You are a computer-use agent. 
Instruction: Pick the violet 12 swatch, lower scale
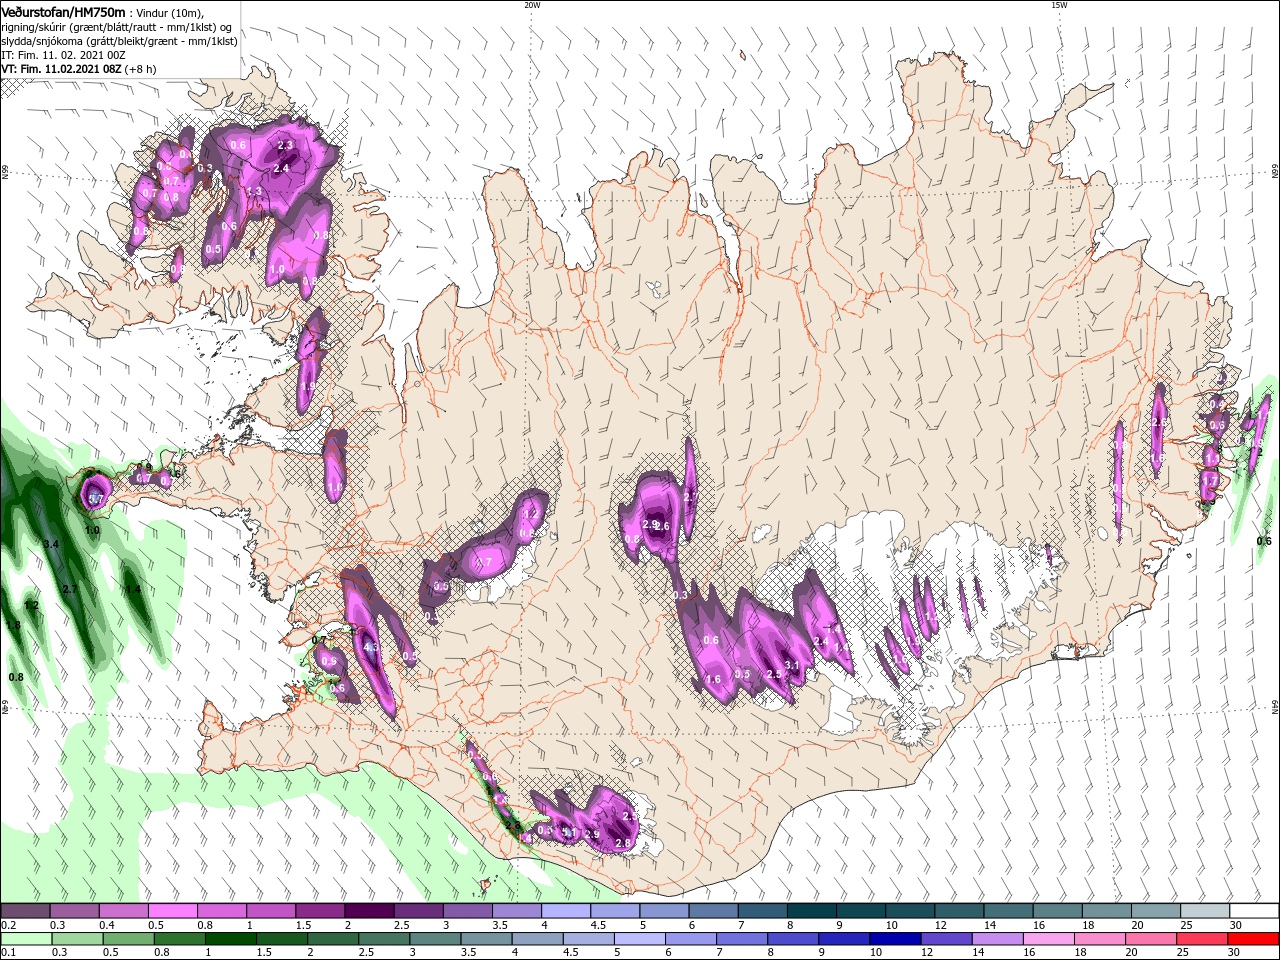(x=947, y=939)
